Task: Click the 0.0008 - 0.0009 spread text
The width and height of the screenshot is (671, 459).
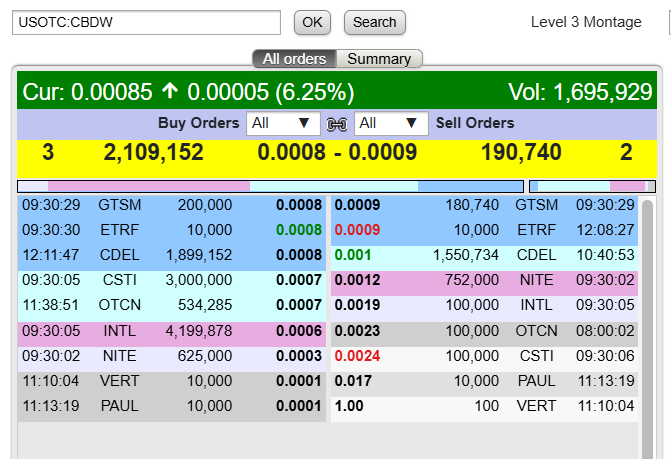Action: click(x=337, y=152)
